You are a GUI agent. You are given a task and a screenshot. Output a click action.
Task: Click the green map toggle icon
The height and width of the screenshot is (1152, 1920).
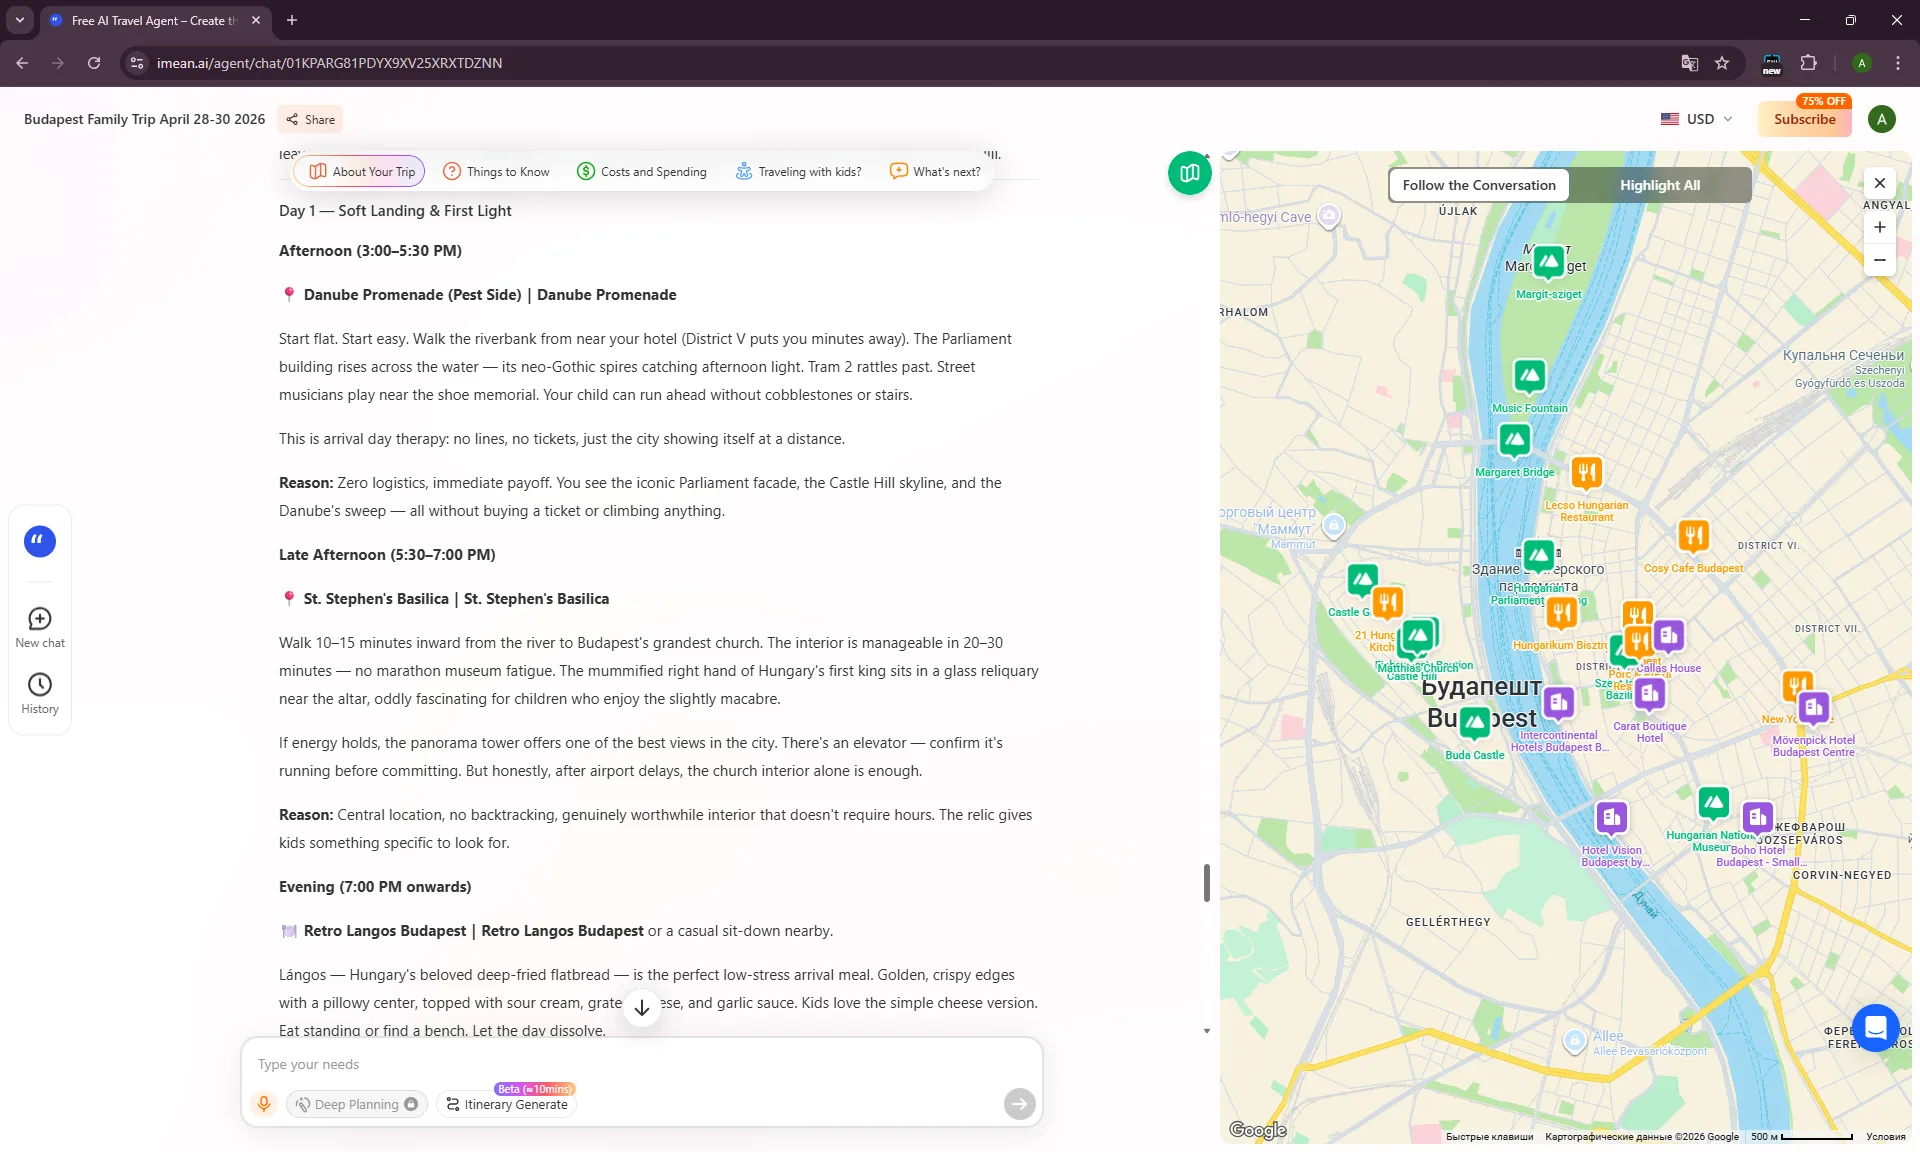point(1189,173)
